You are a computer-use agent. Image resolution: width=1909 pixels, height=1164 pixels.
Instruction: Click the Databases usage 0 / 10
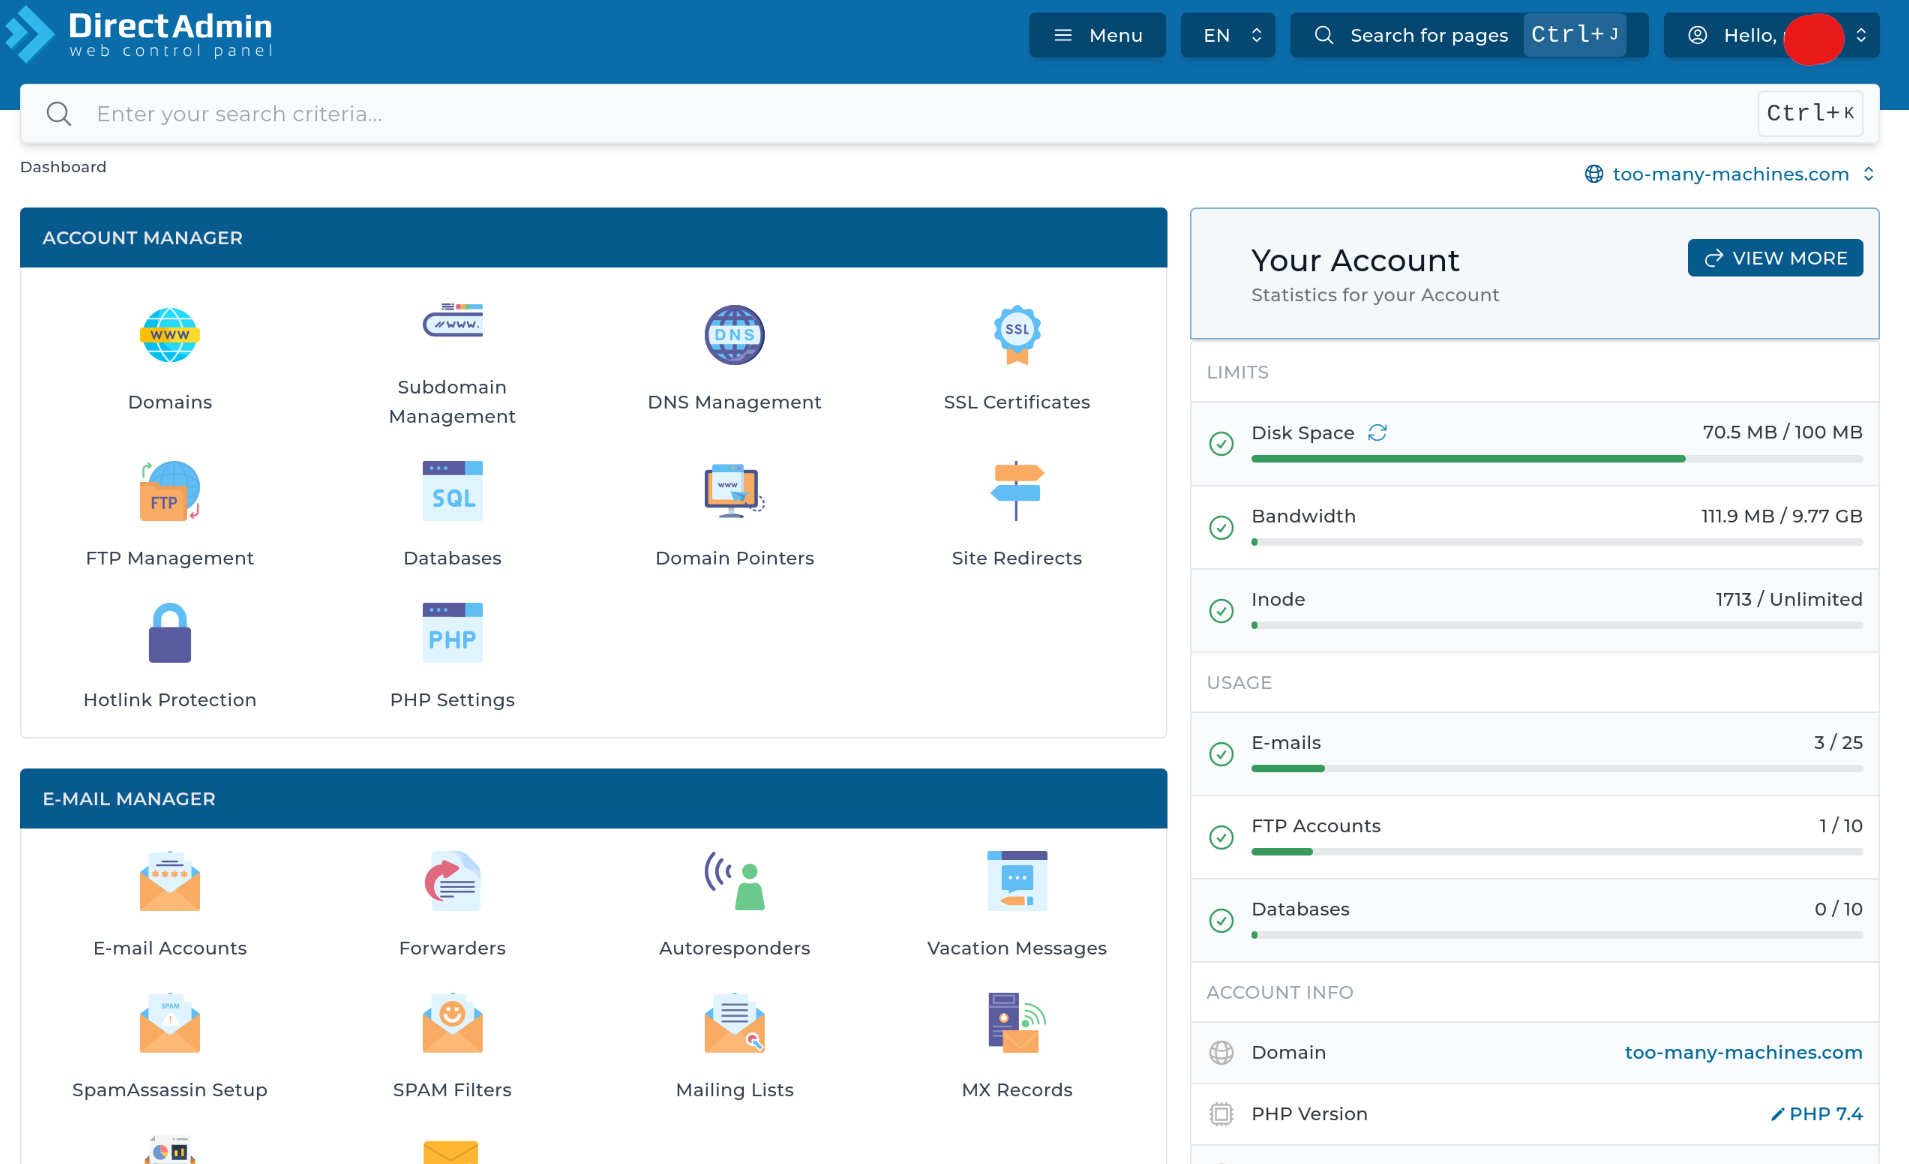pyautogui.click(x=1838, y=909)
